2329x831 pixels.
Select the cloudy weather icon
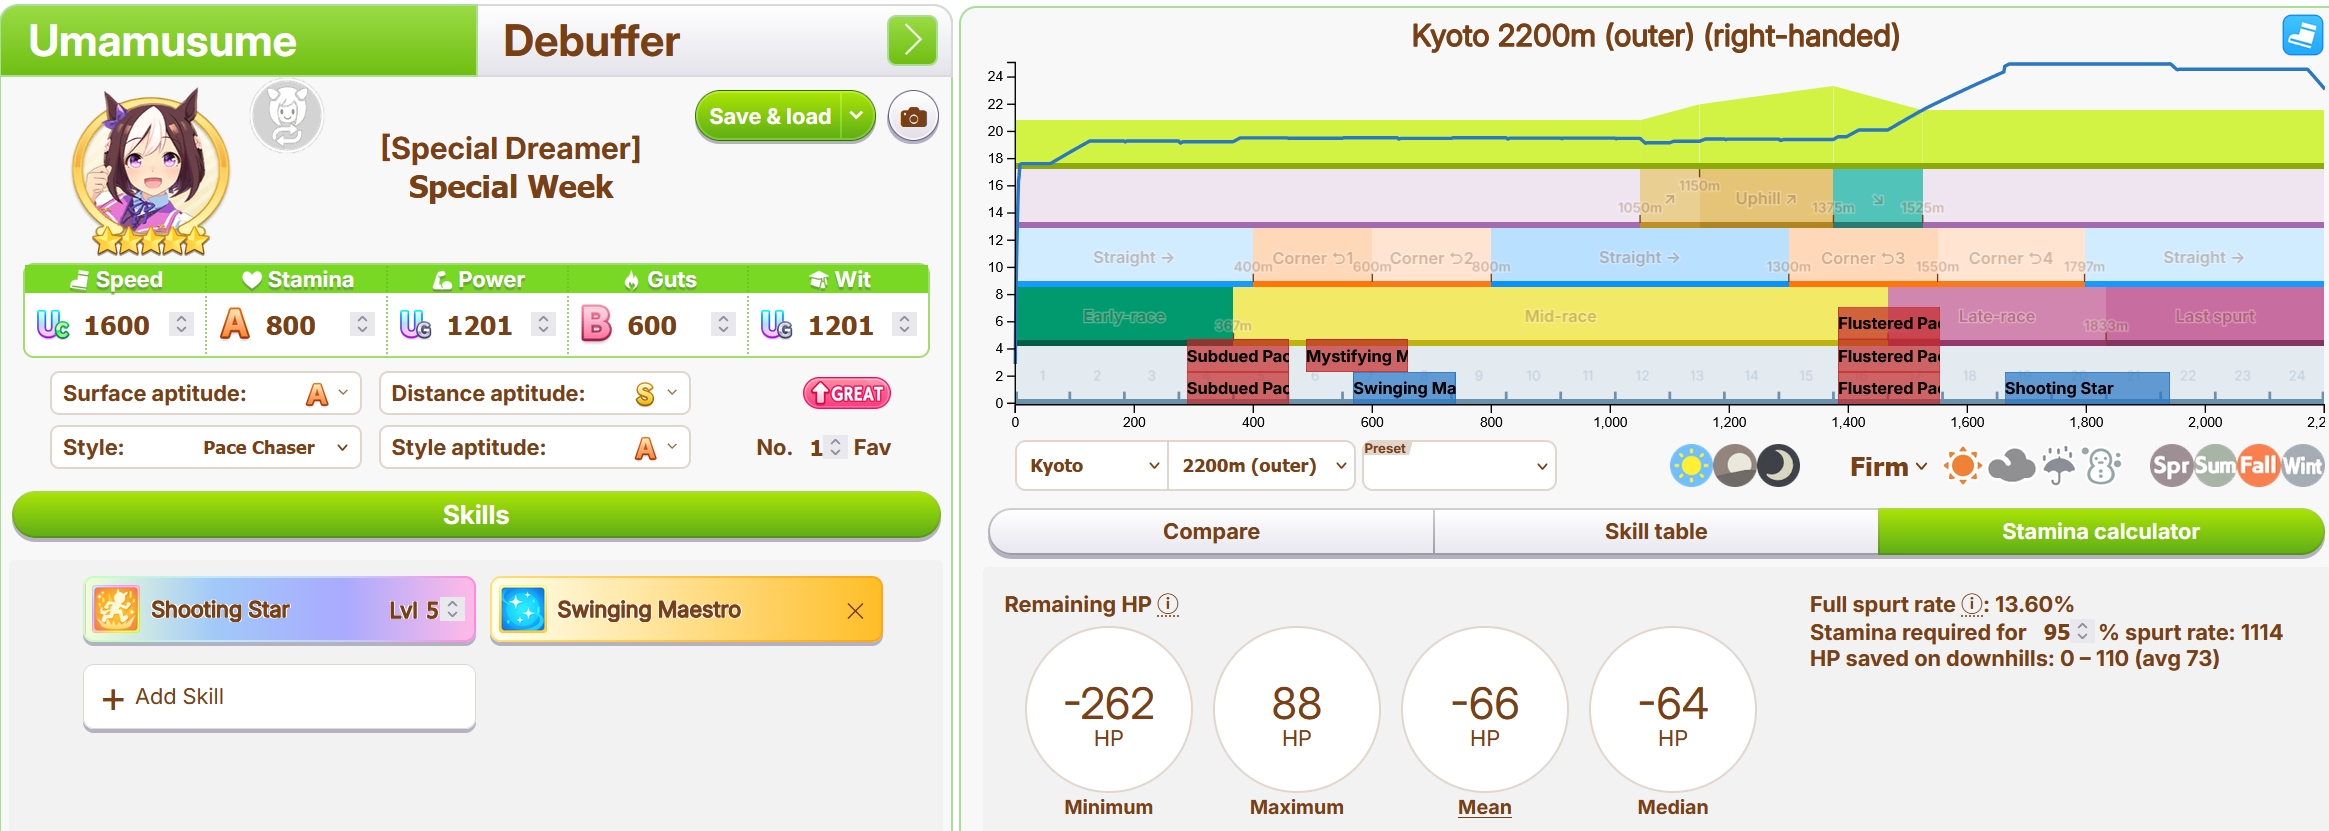2011,466
